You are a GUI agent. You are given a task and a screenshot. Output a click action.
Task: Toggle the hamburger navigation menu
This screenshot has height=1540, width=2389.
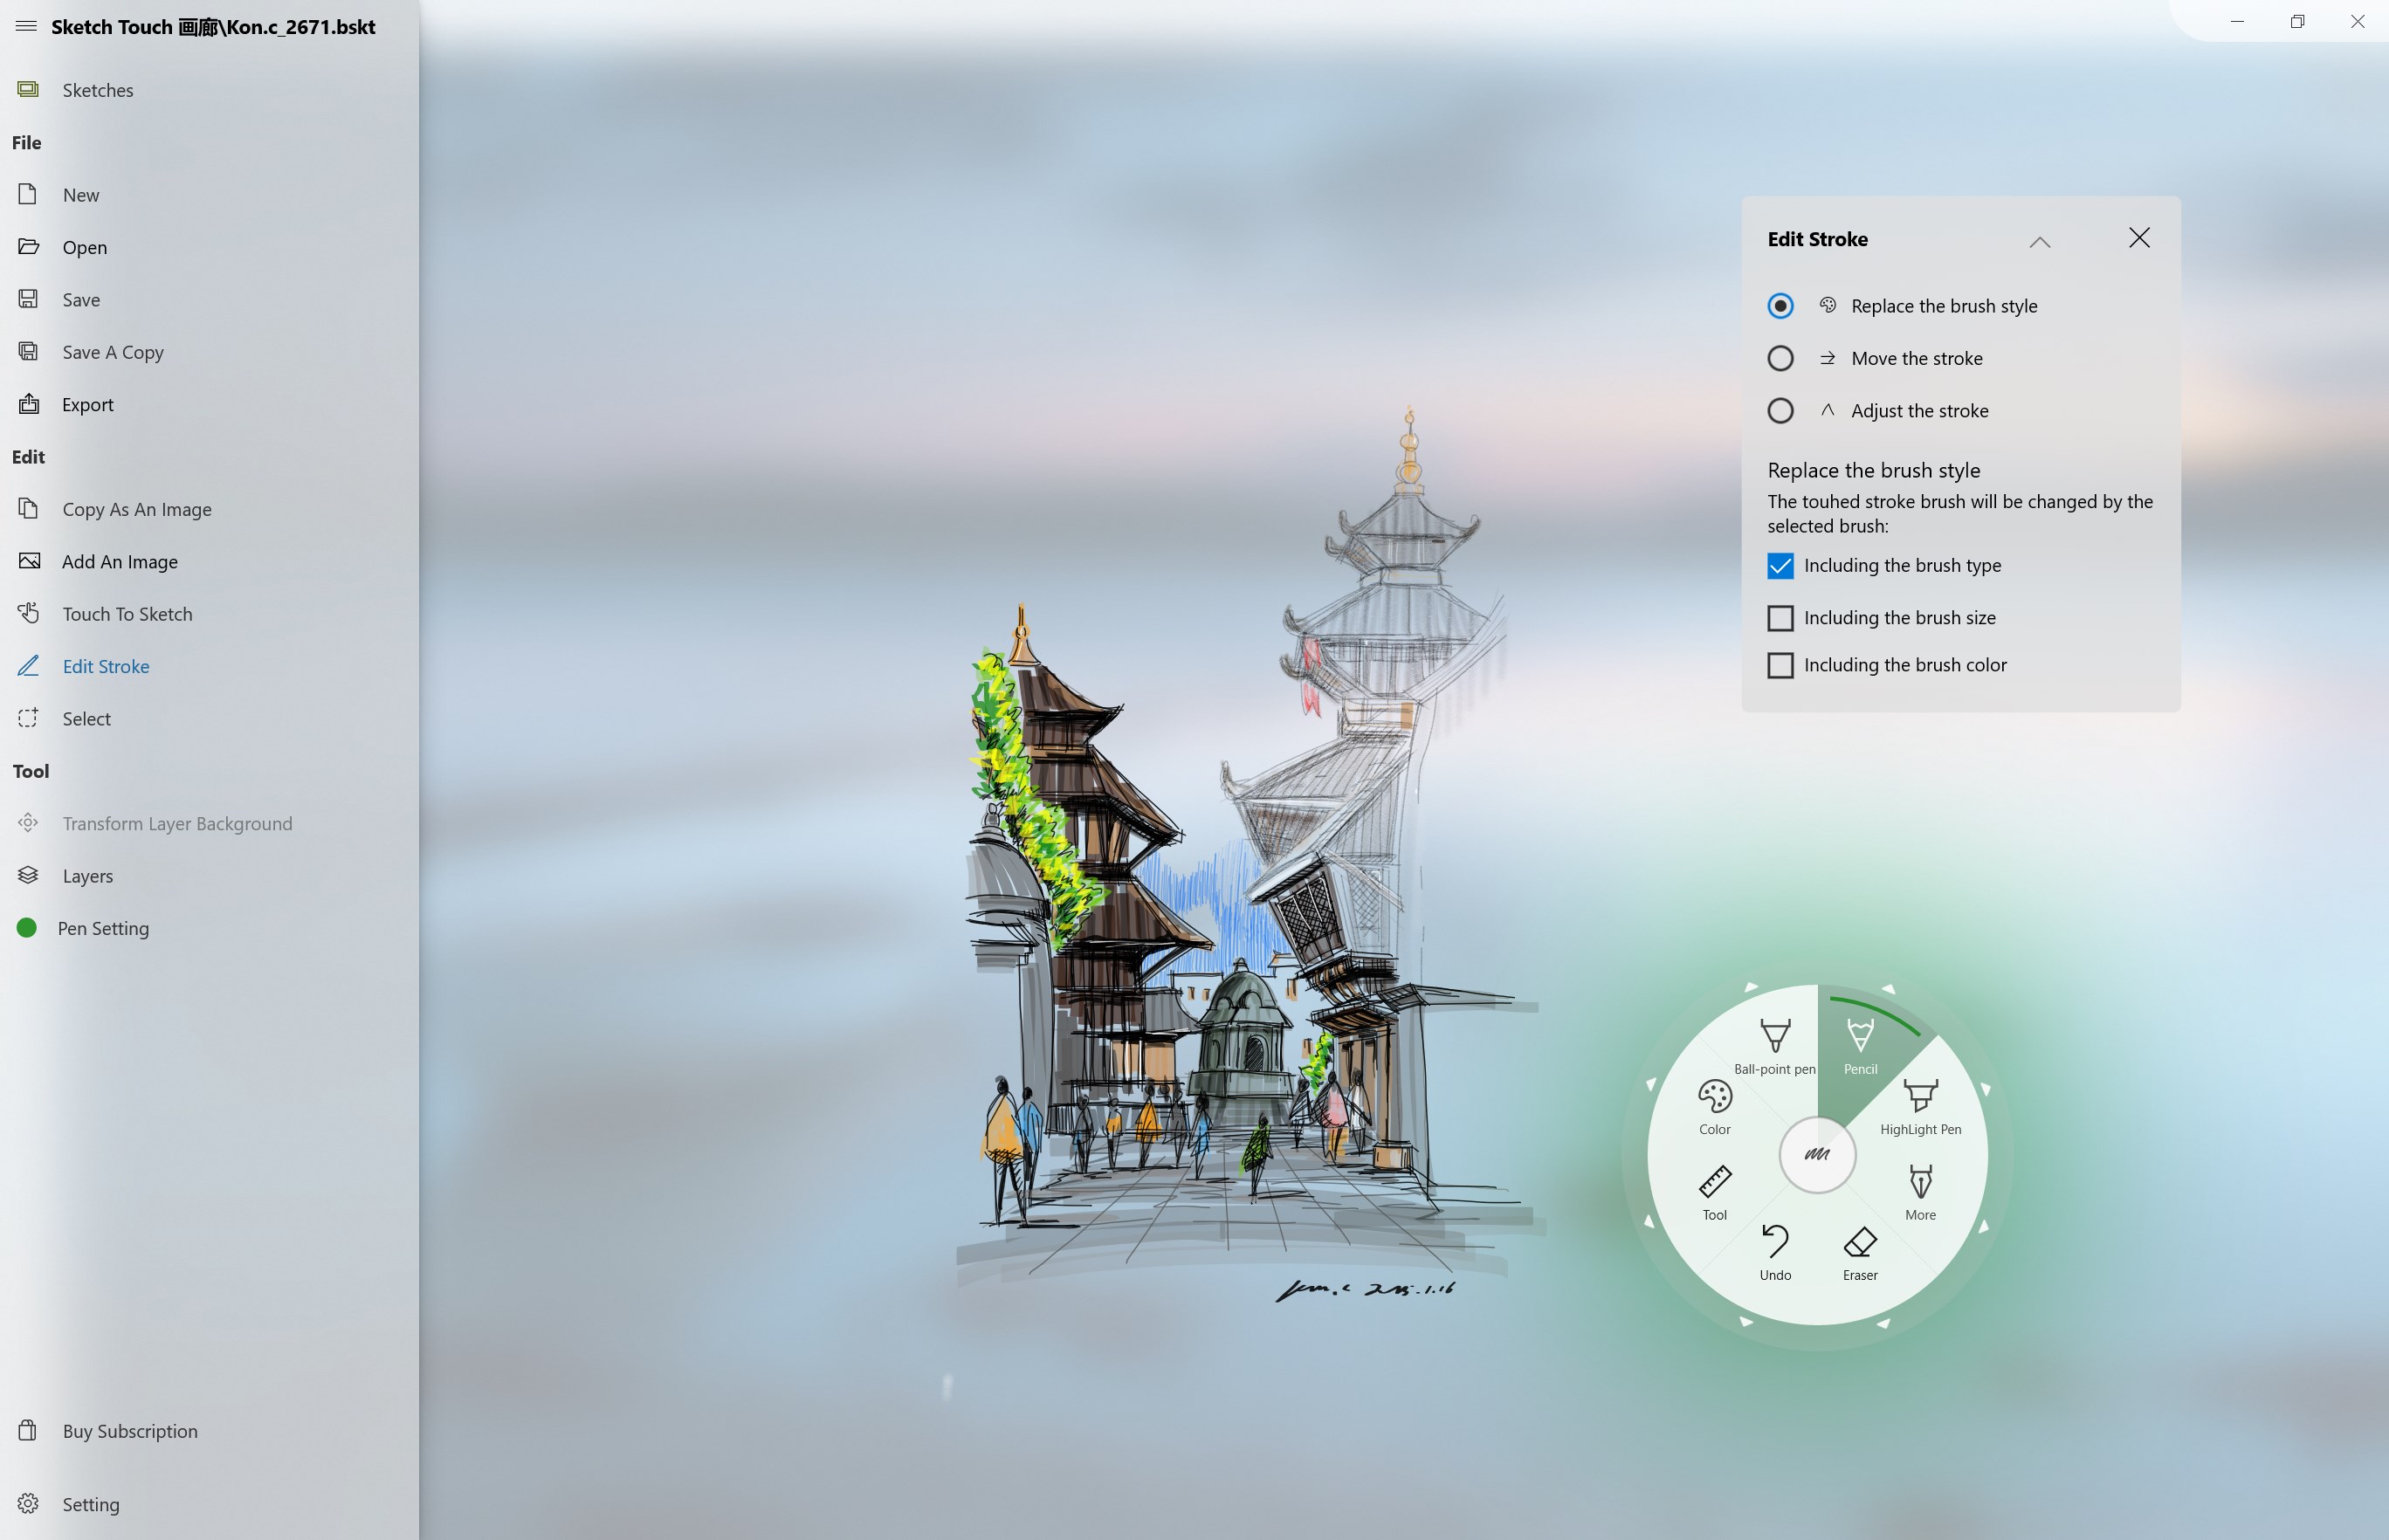[26, 27]
